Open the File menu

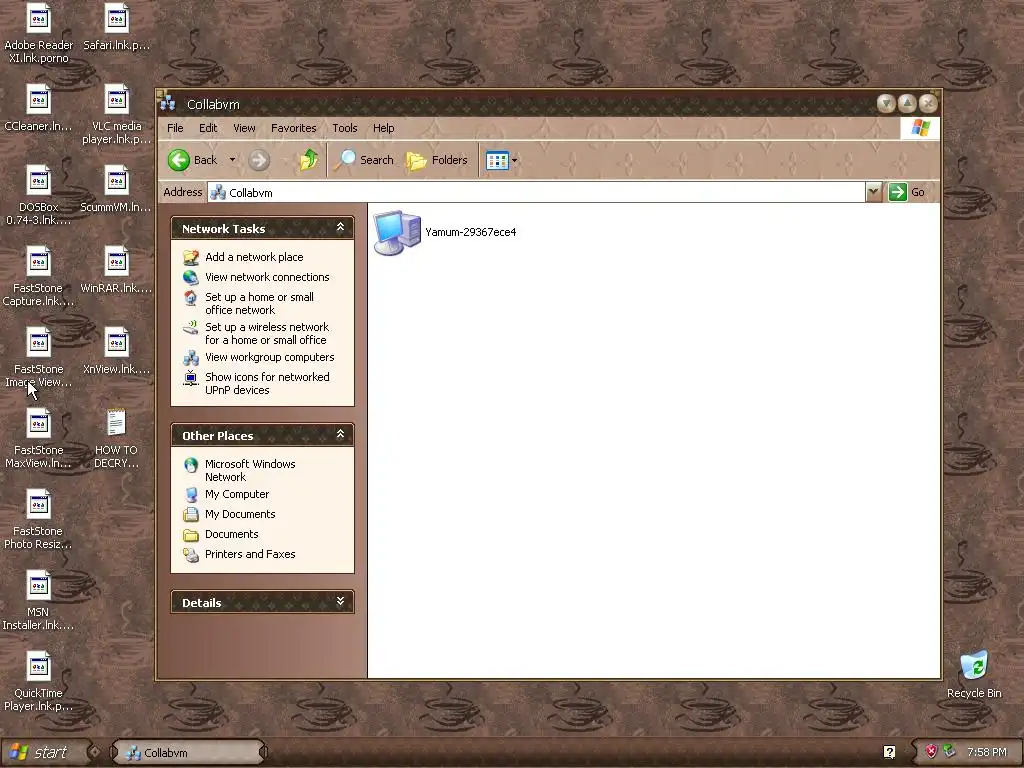pos(175,128)
